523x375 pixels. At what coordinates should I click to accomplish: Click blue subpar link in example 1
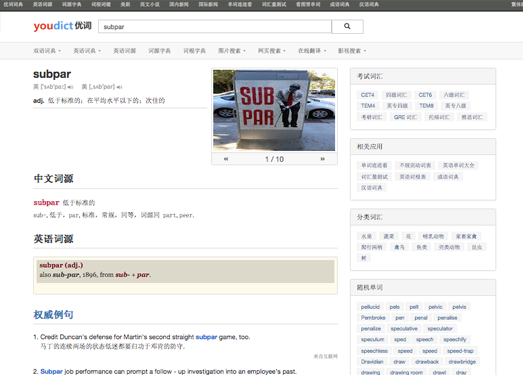point(206,337)
